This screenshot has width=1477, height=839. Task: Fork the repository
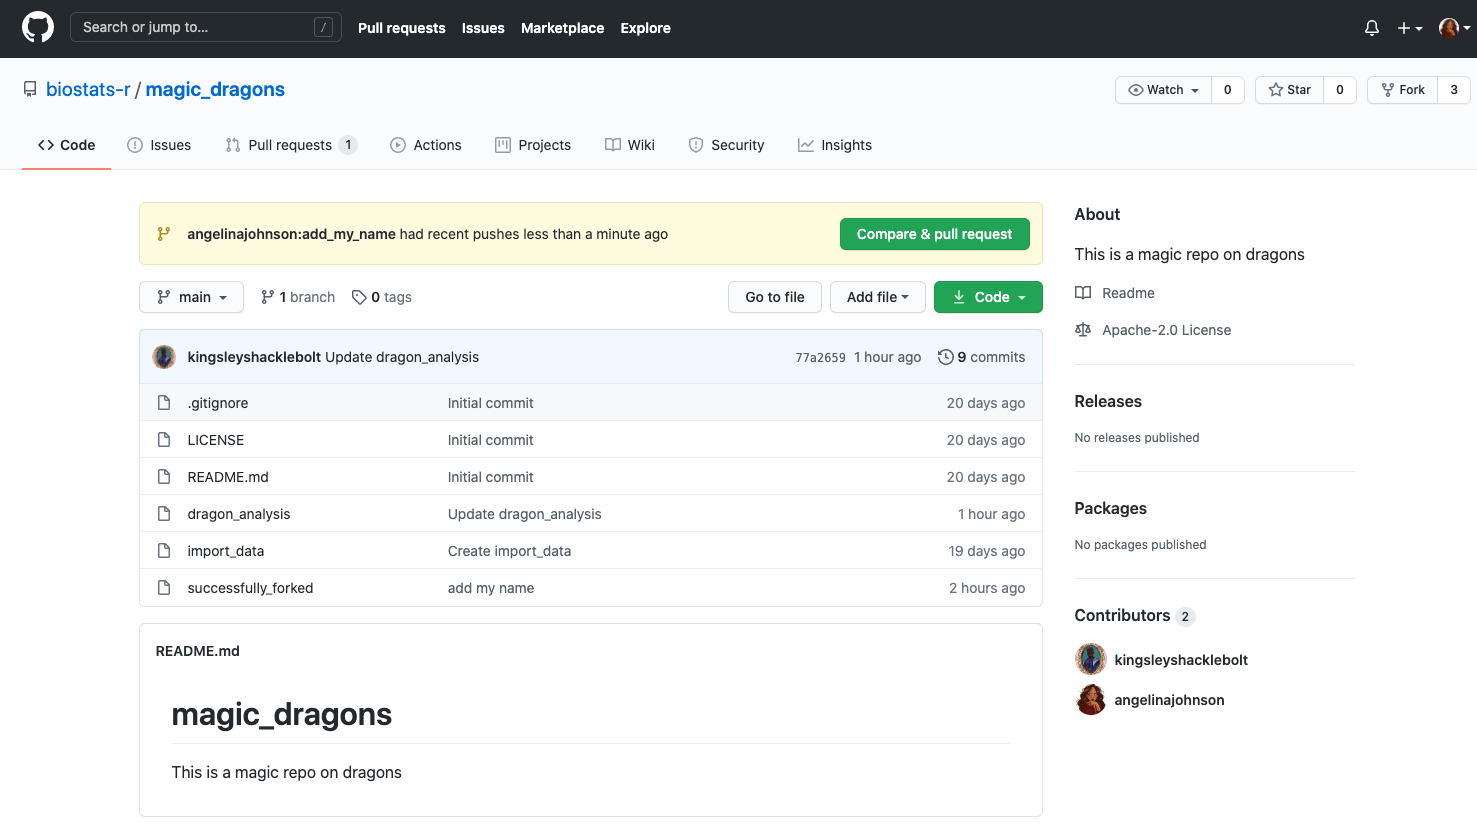[x=1402, y=90]
